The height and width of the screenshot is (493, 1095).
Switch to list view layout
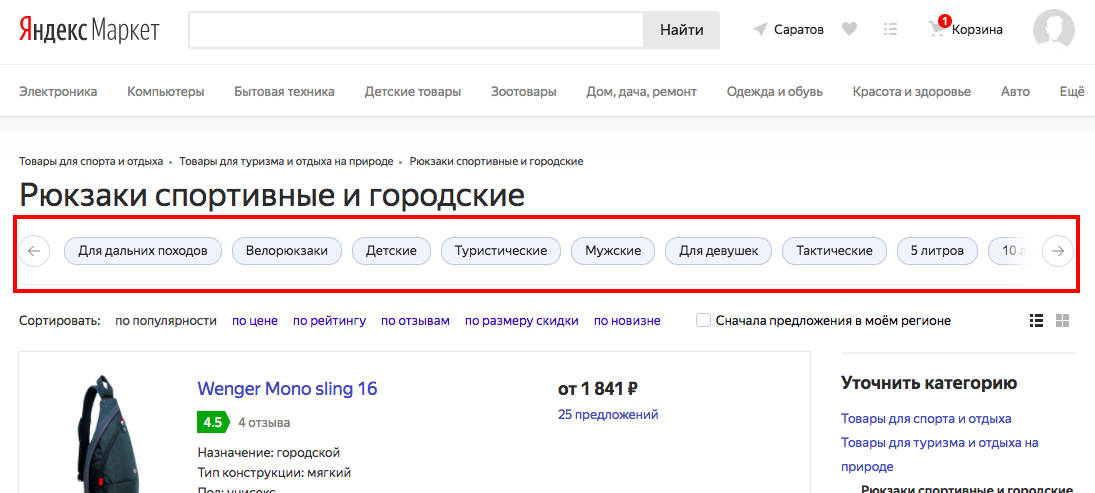[x=1036, y=321]
